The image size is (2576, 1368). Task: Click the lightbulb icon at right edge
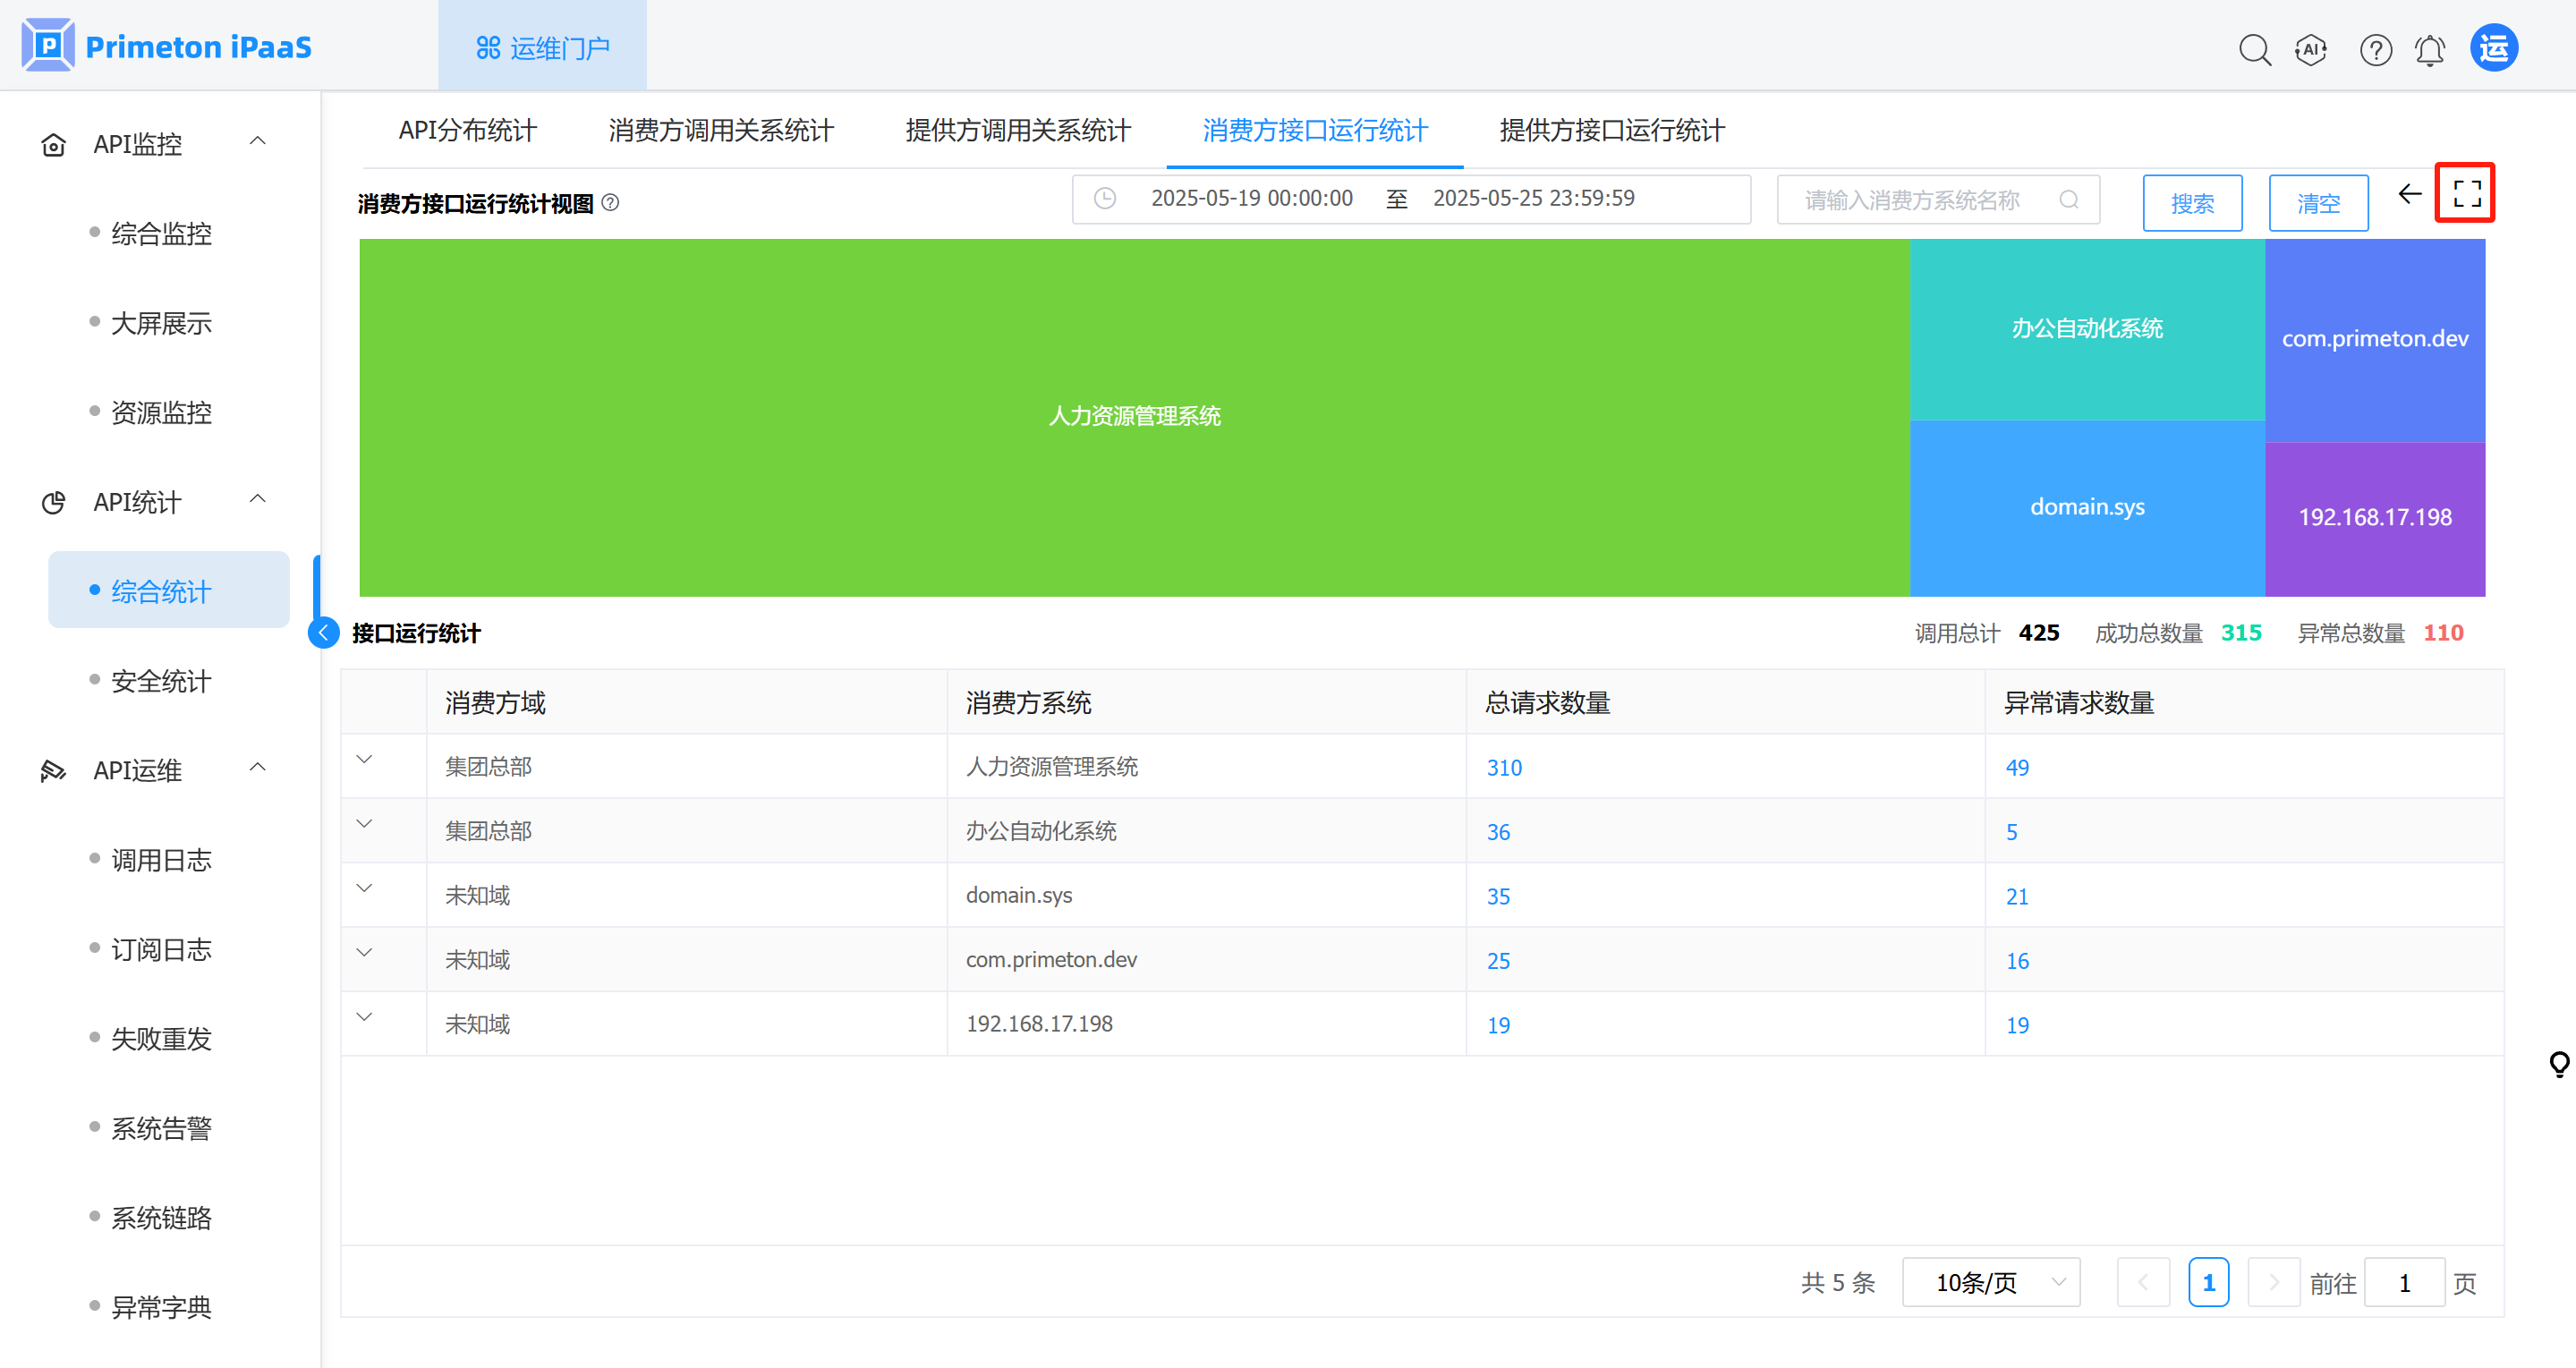(x=2558, y=1064)
